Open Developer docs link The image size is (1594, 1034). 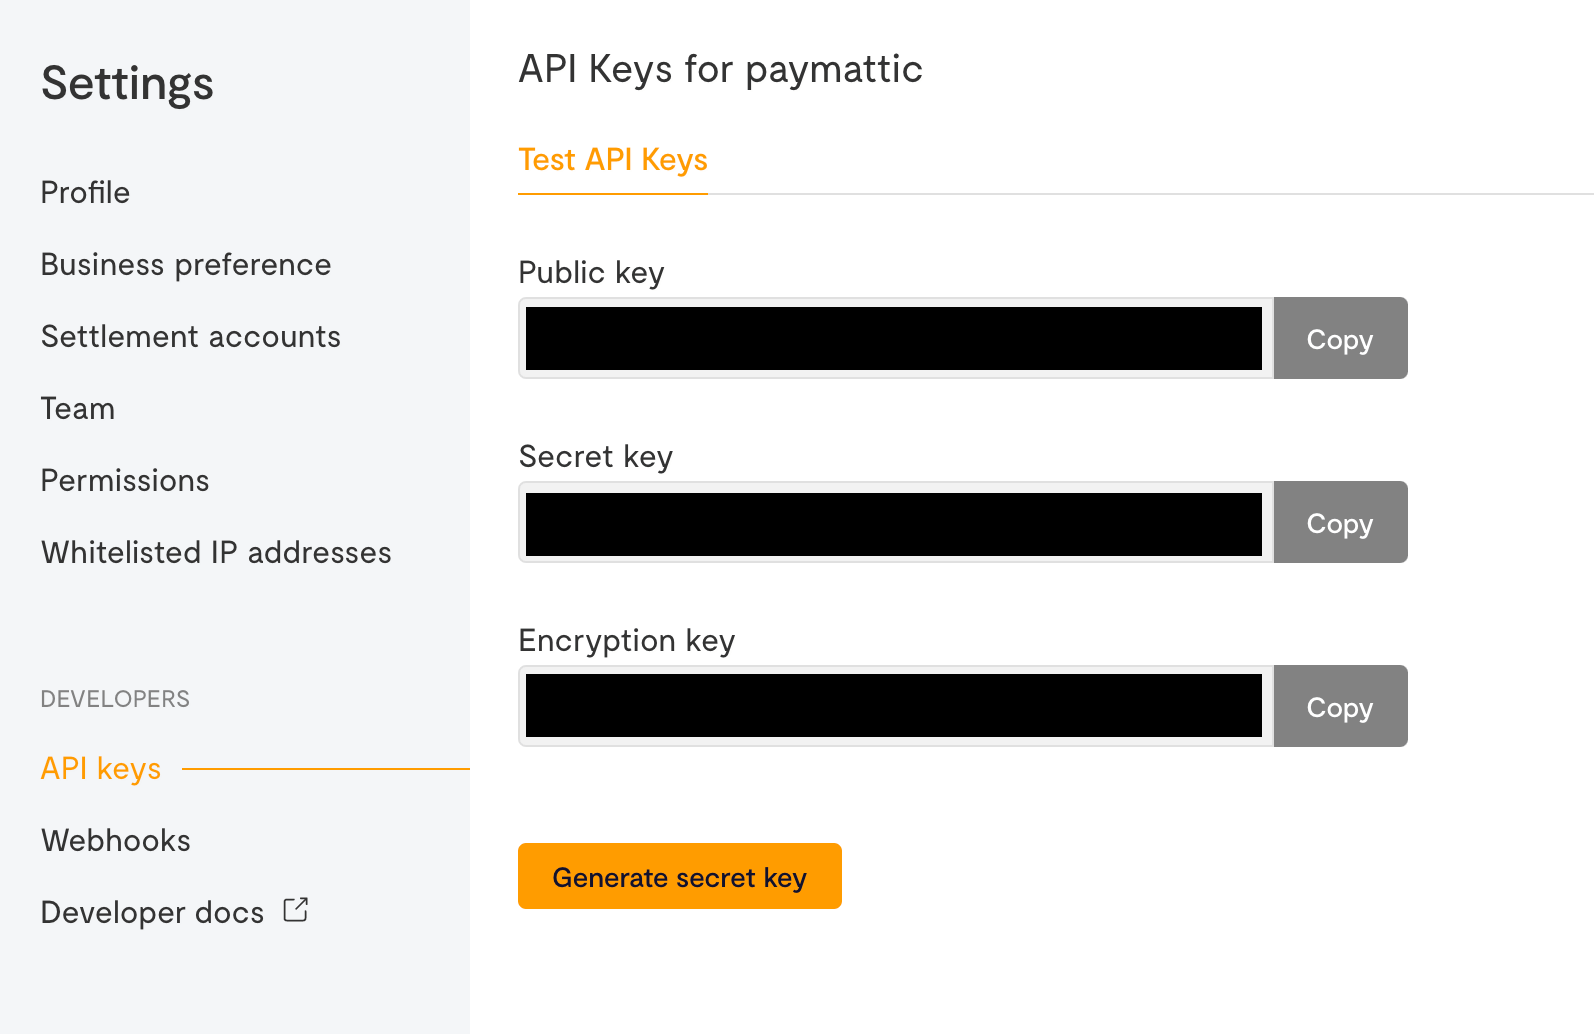[x=153, y=912]
